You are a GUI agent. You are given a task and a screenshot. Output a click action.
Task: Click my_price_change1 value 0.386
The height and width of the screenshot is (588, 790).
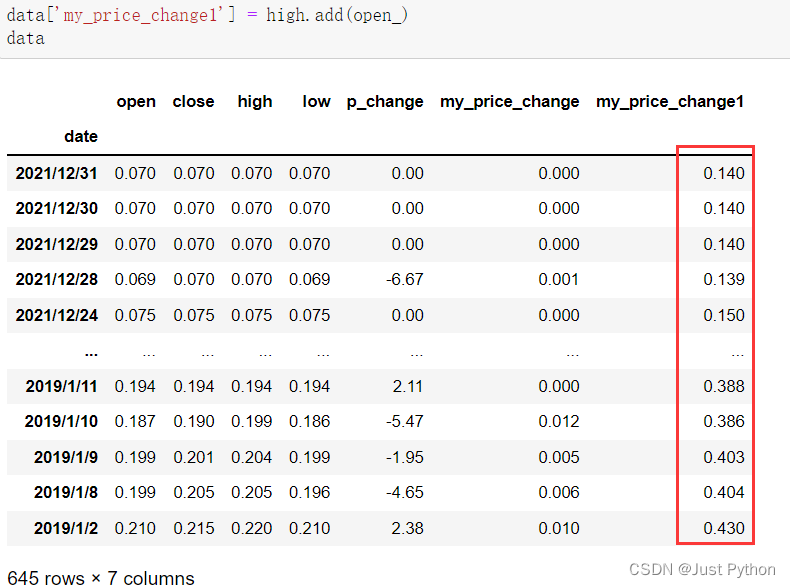[724, 422]
